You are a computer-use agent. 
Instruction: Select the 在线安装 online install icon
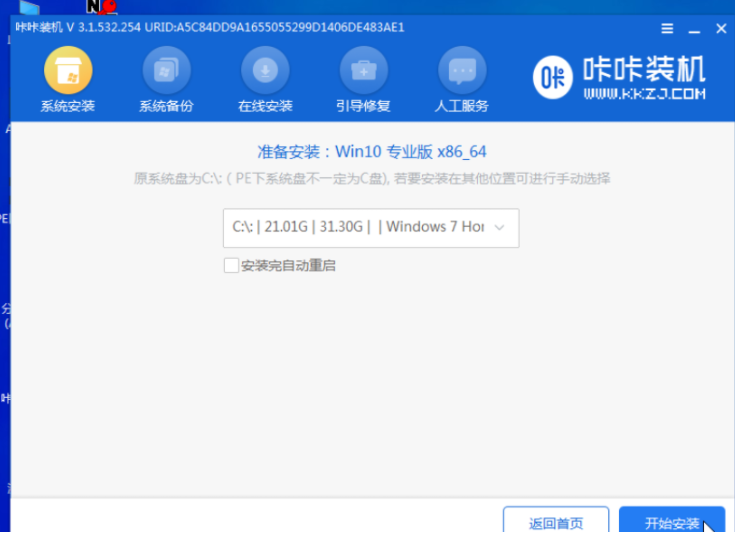click(265, 70)
